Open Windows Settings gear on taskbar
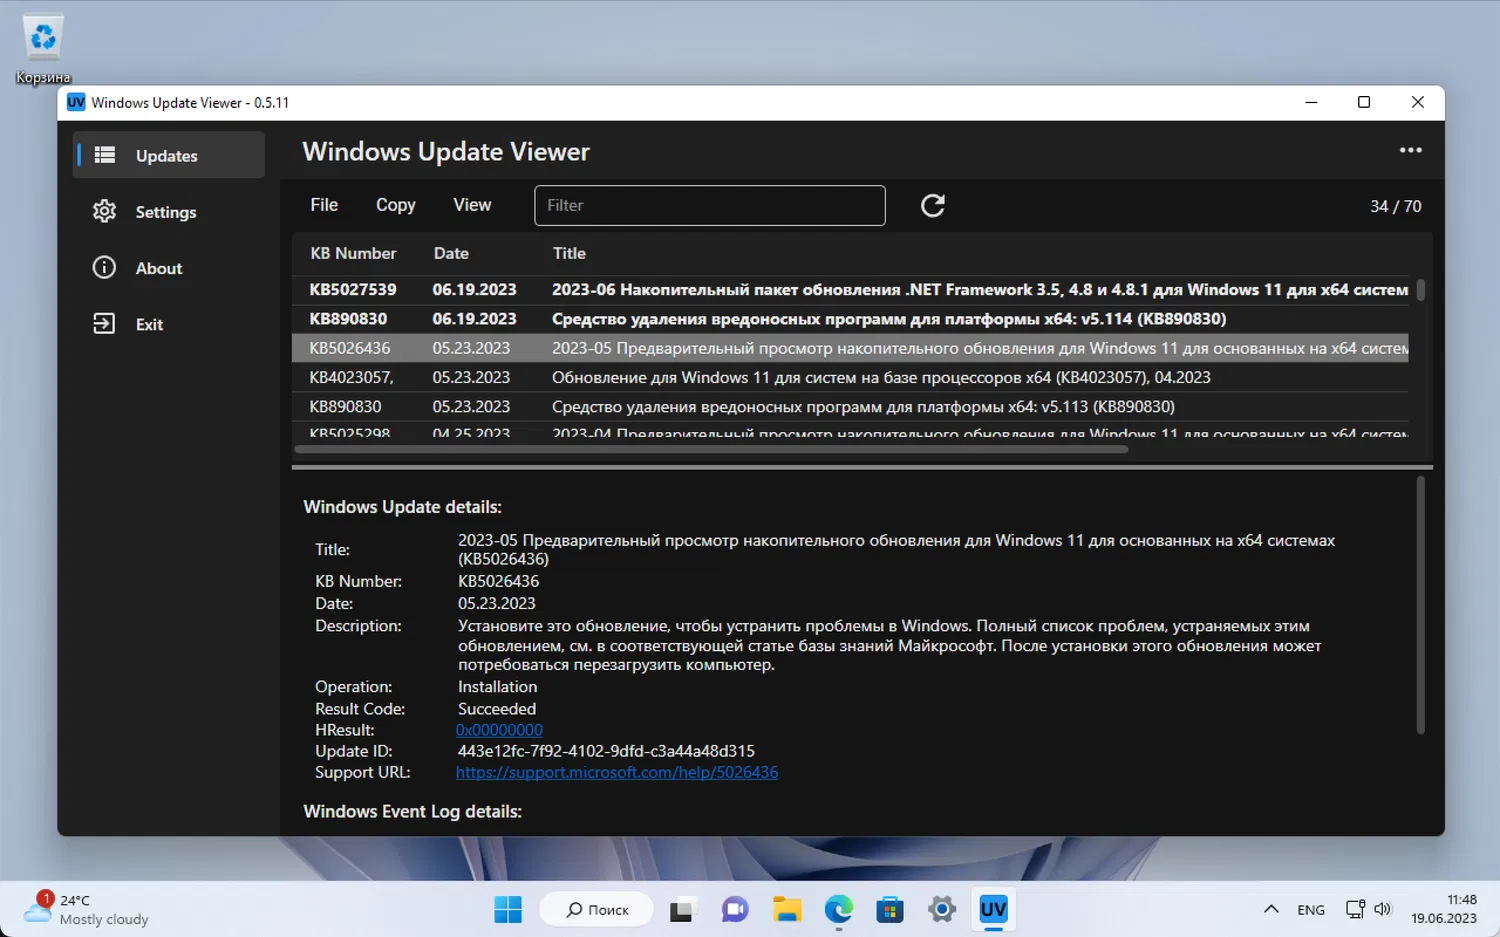1500x937 pixels. [942, 909]
